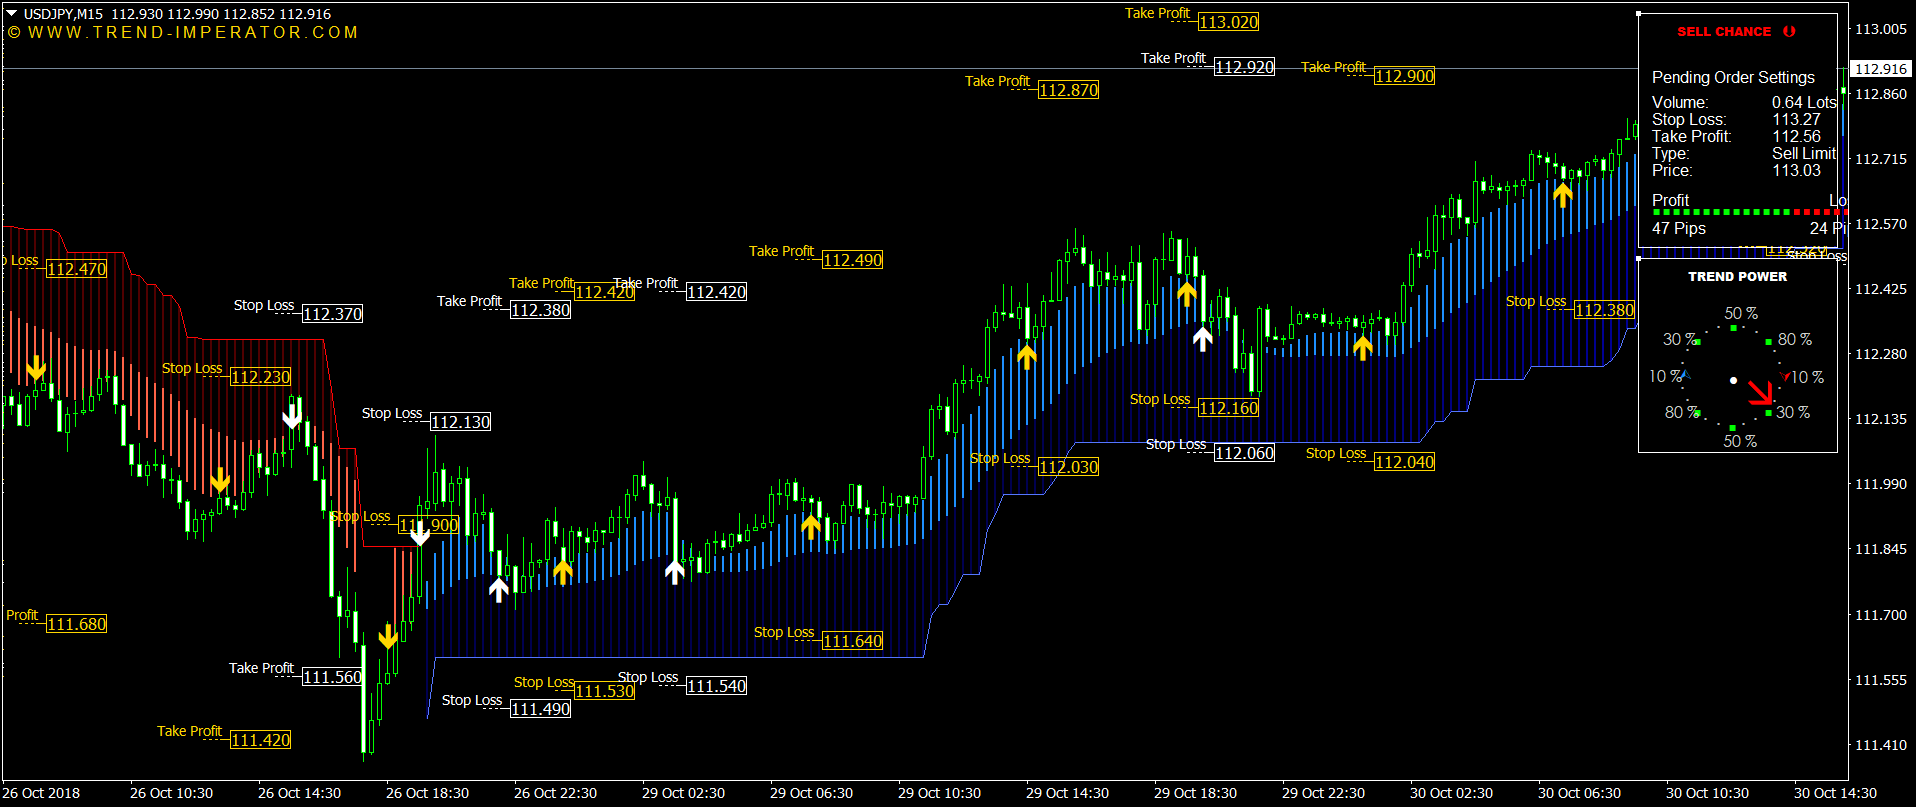Select the white up arrow near 29 Oct 02:30
This screenshot has width=1916, height=807.
click(675, 571)
